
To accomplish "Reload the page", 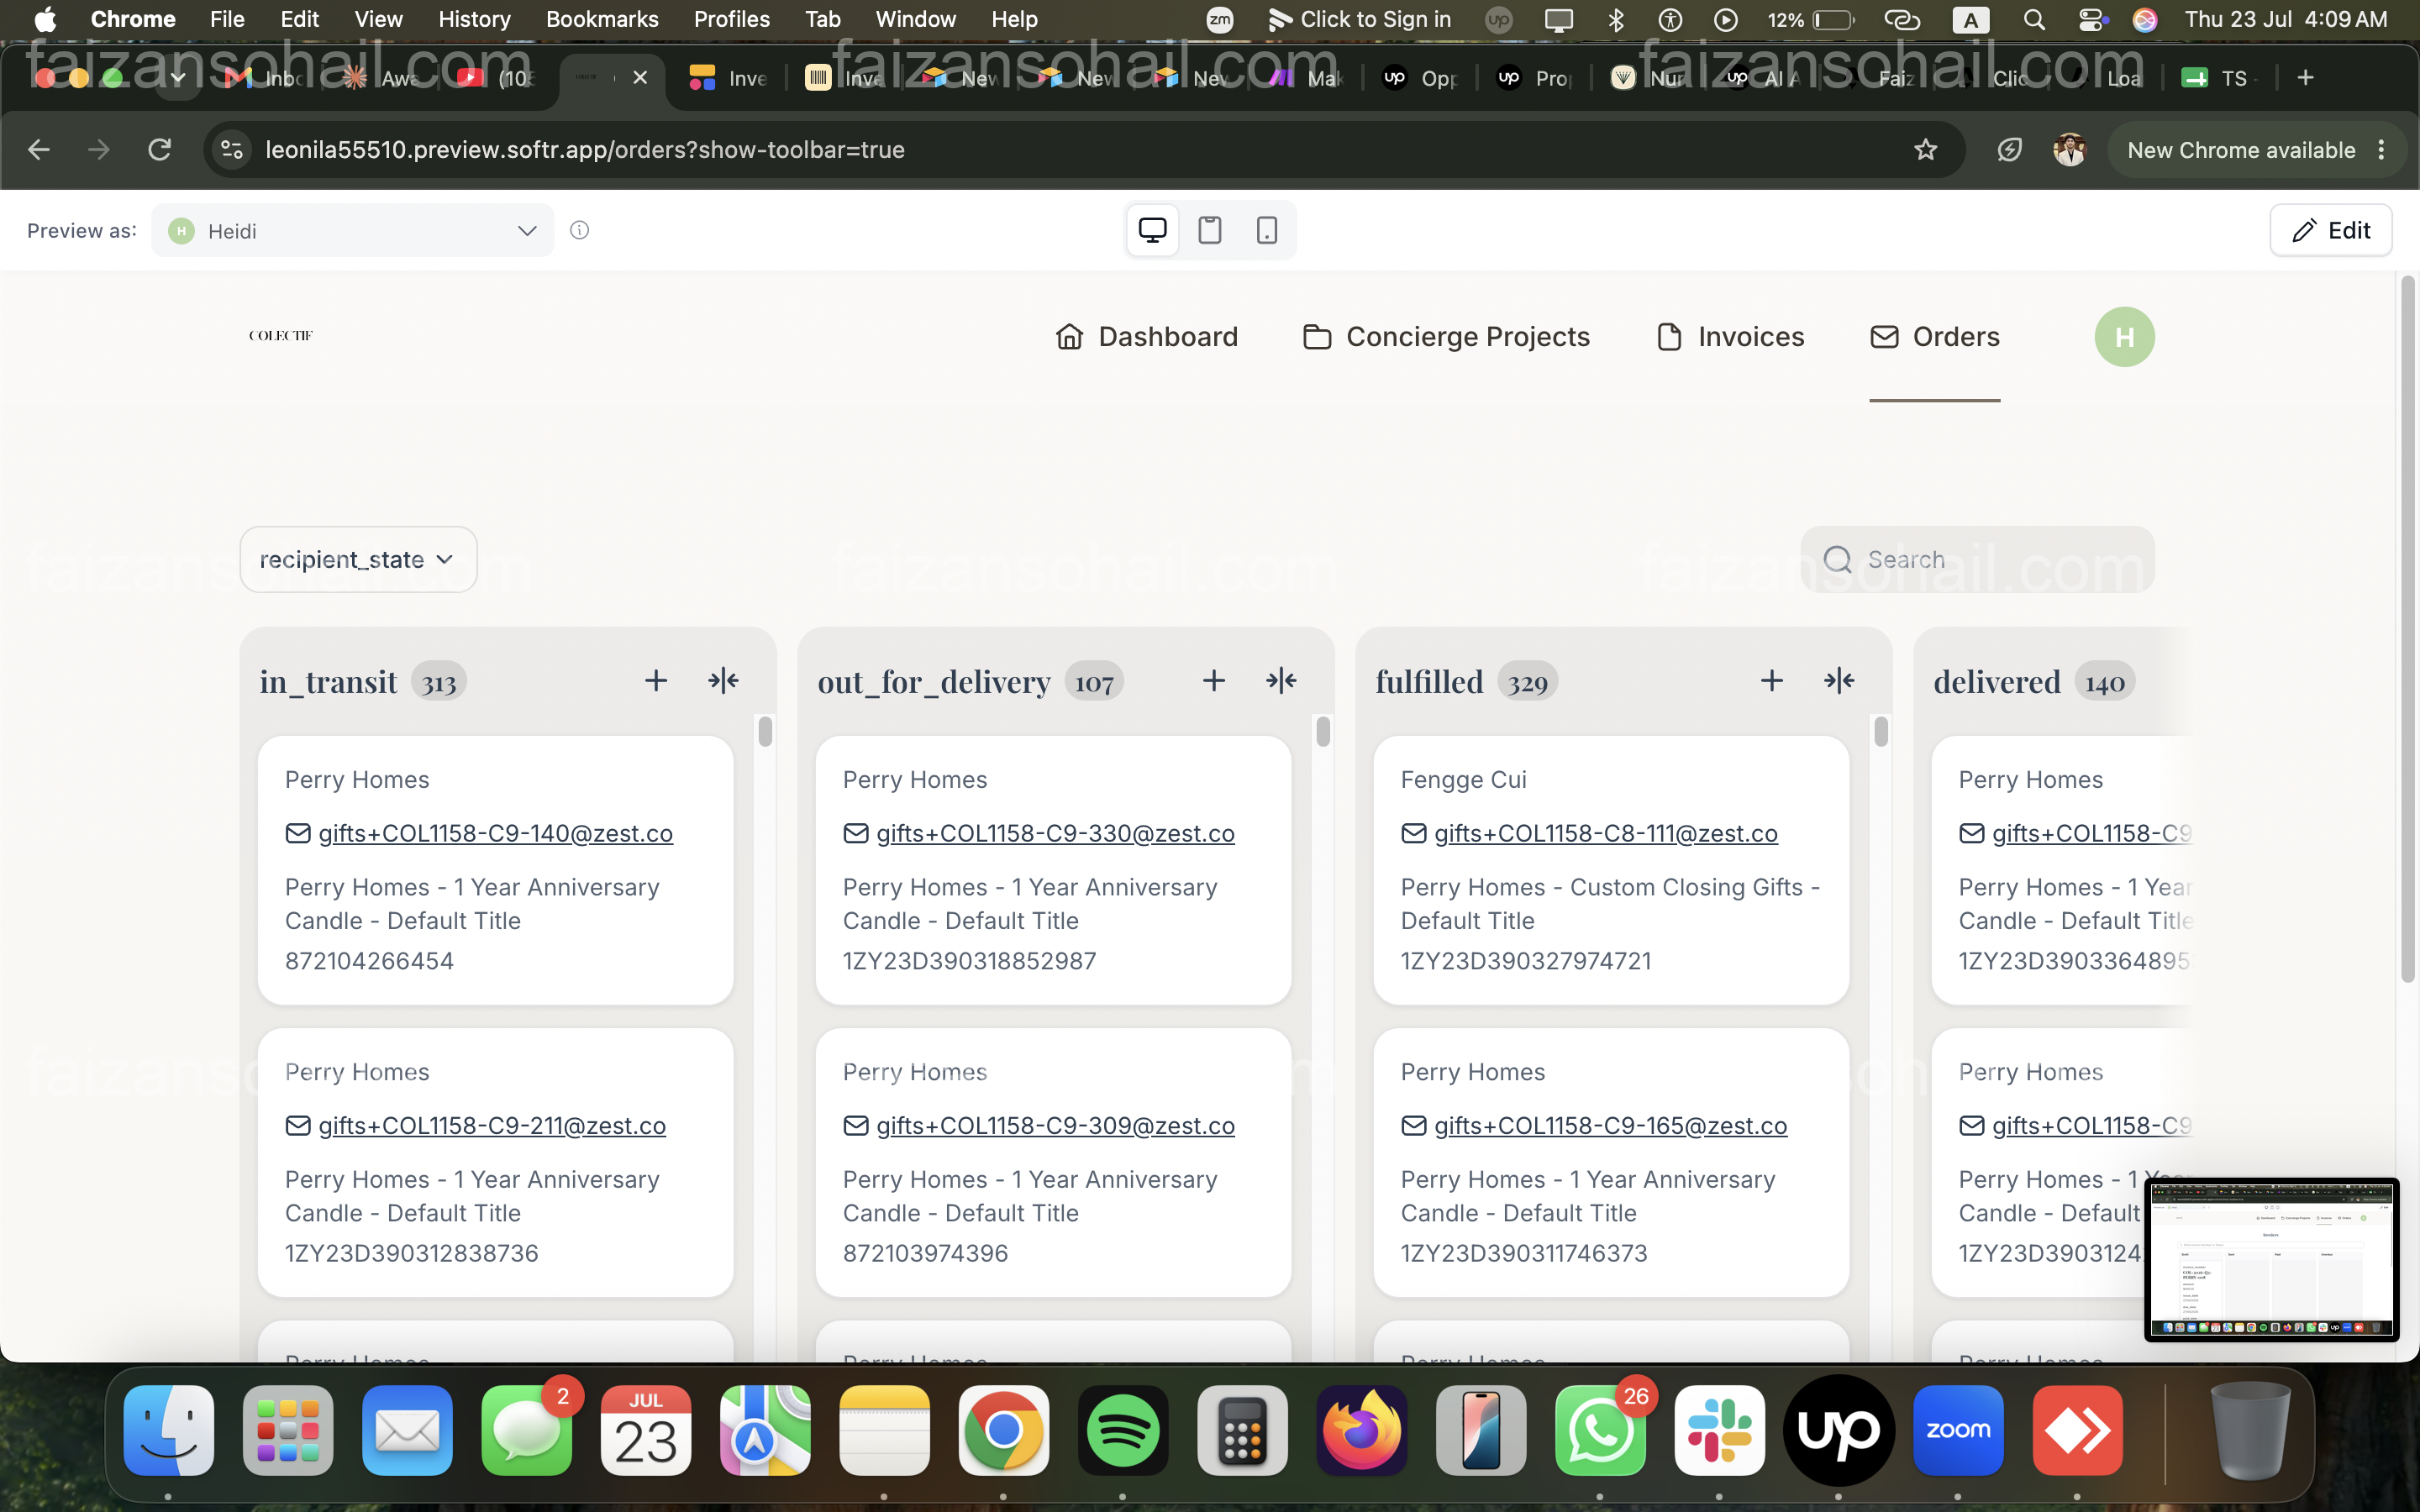I will click(160, 150).
